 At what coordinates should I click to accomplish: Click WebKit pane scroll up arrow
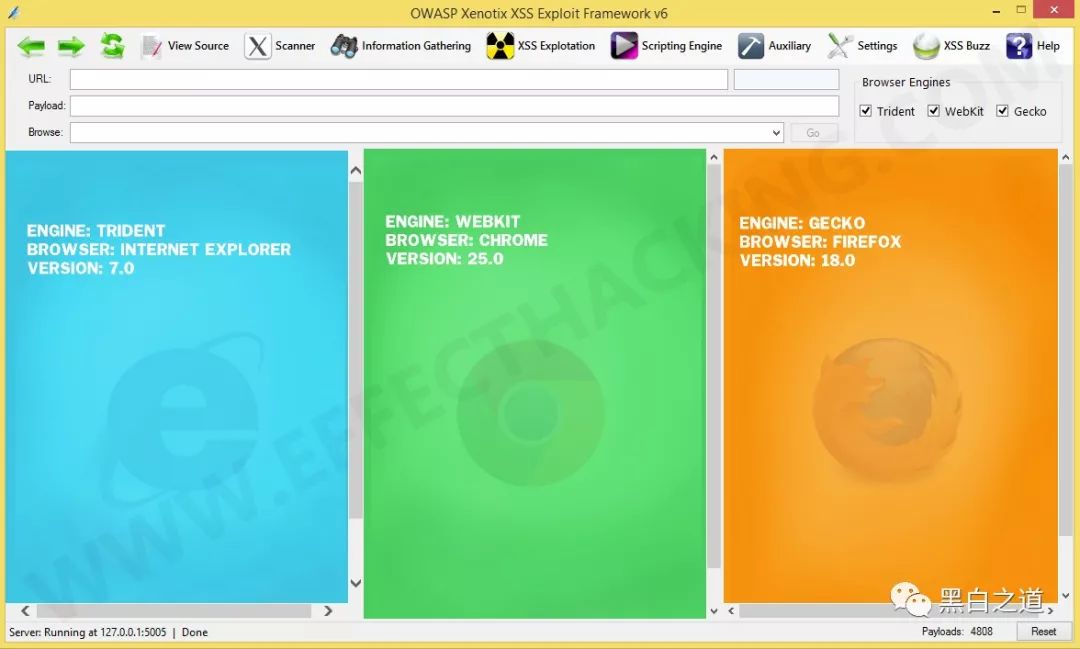point(714,157)
